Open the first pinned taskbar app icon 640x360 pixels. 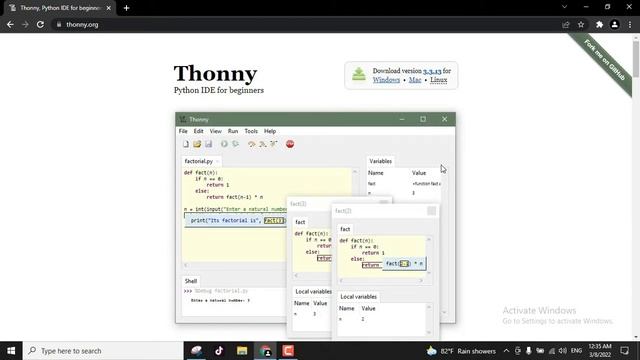[196, 351]
